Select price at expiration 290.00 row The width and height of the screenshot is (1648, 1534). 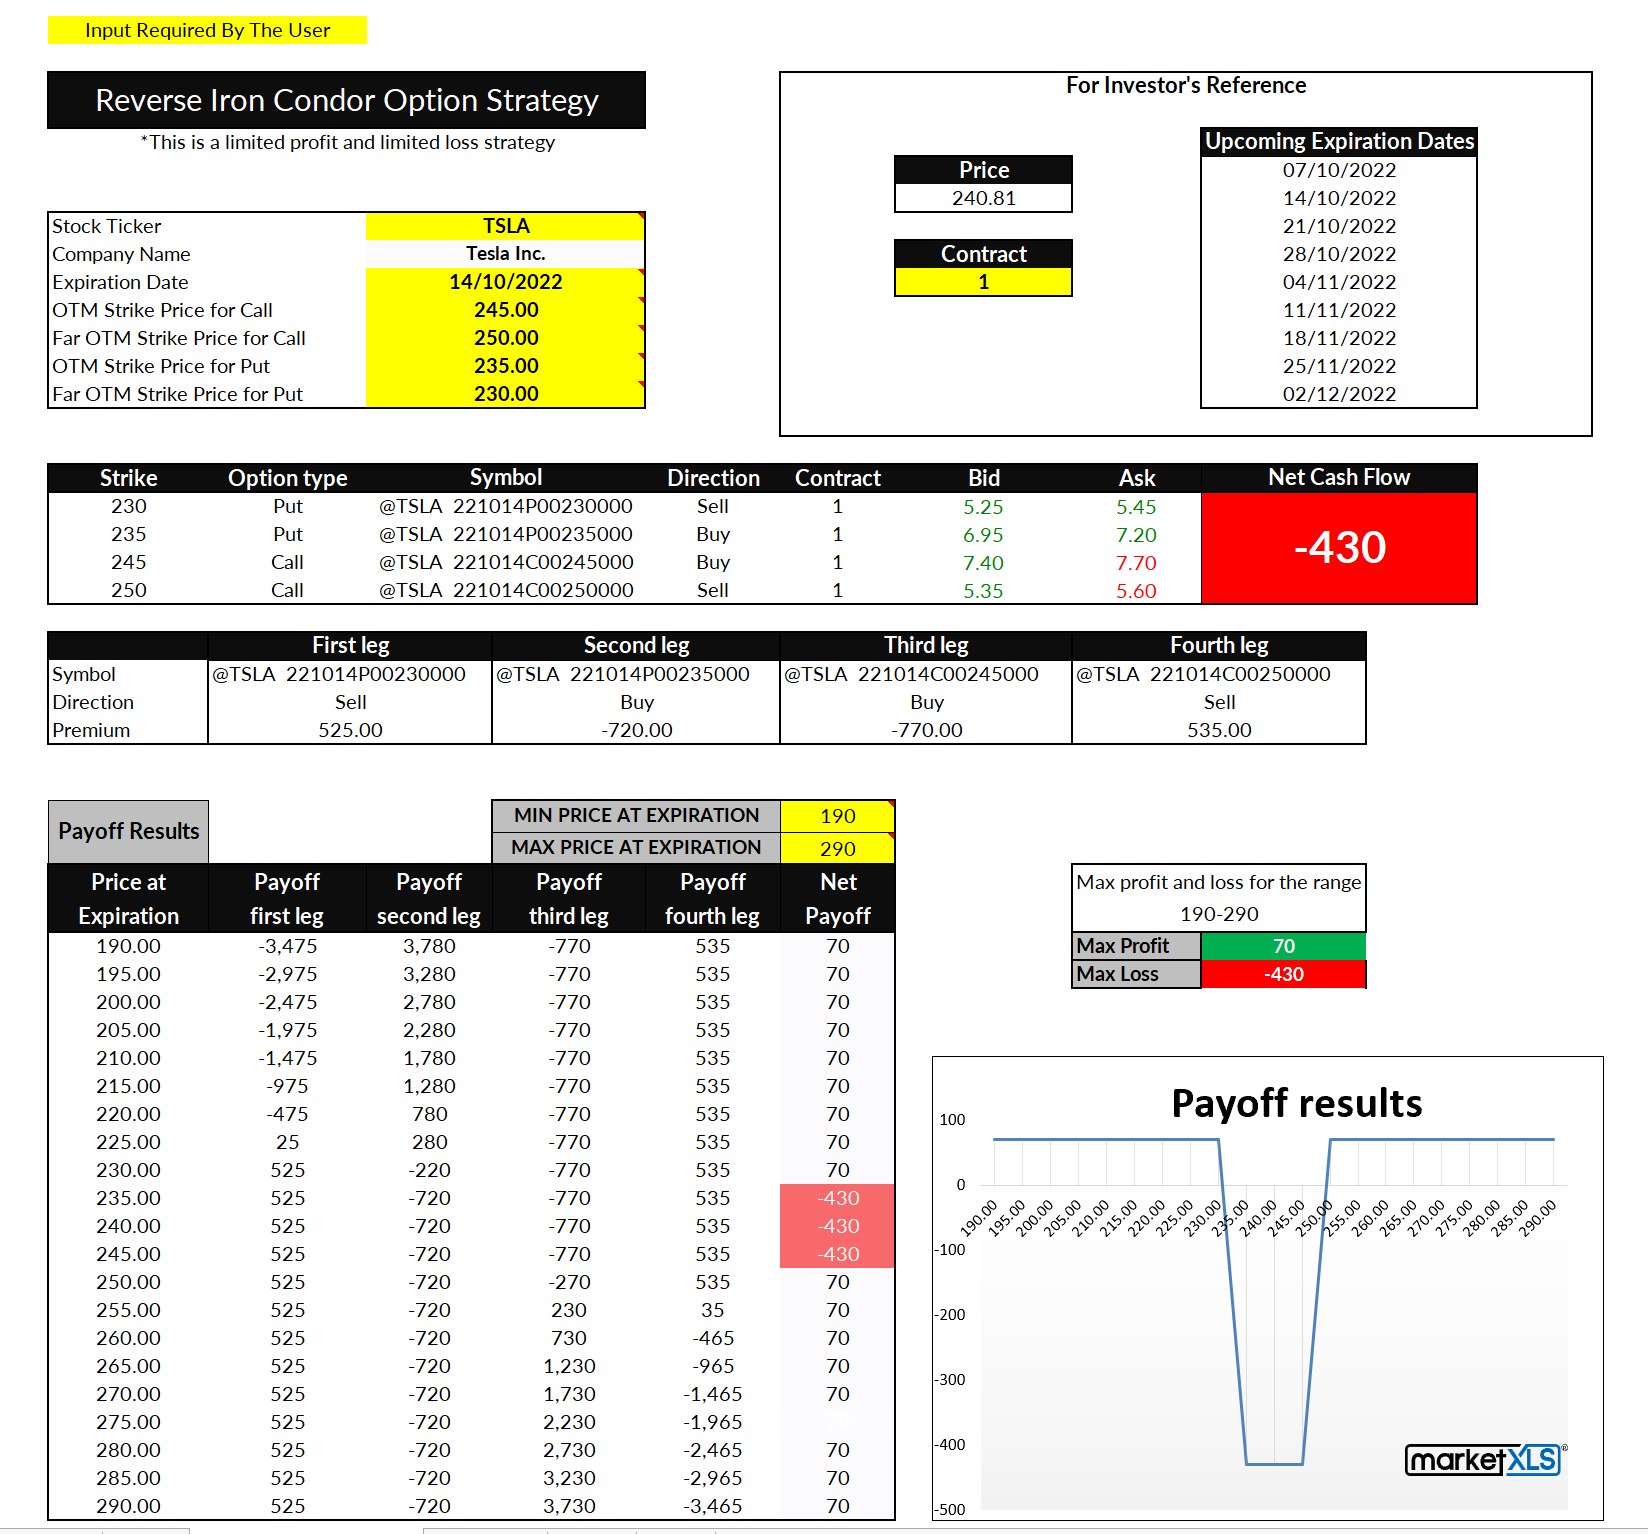click(128, 1506)
